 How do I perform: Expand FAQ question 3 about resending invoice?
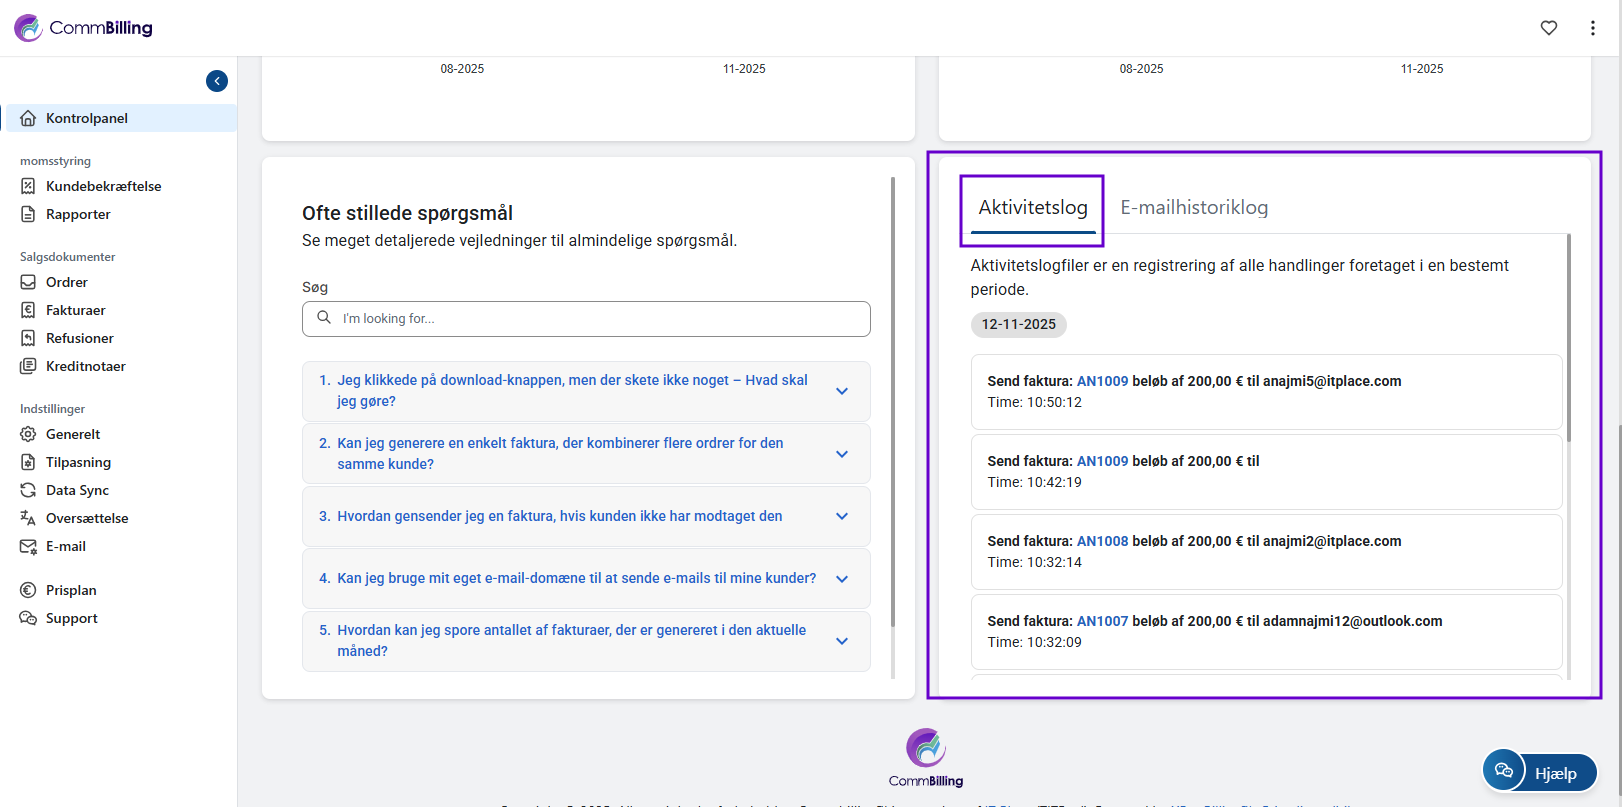click(841, 516)
